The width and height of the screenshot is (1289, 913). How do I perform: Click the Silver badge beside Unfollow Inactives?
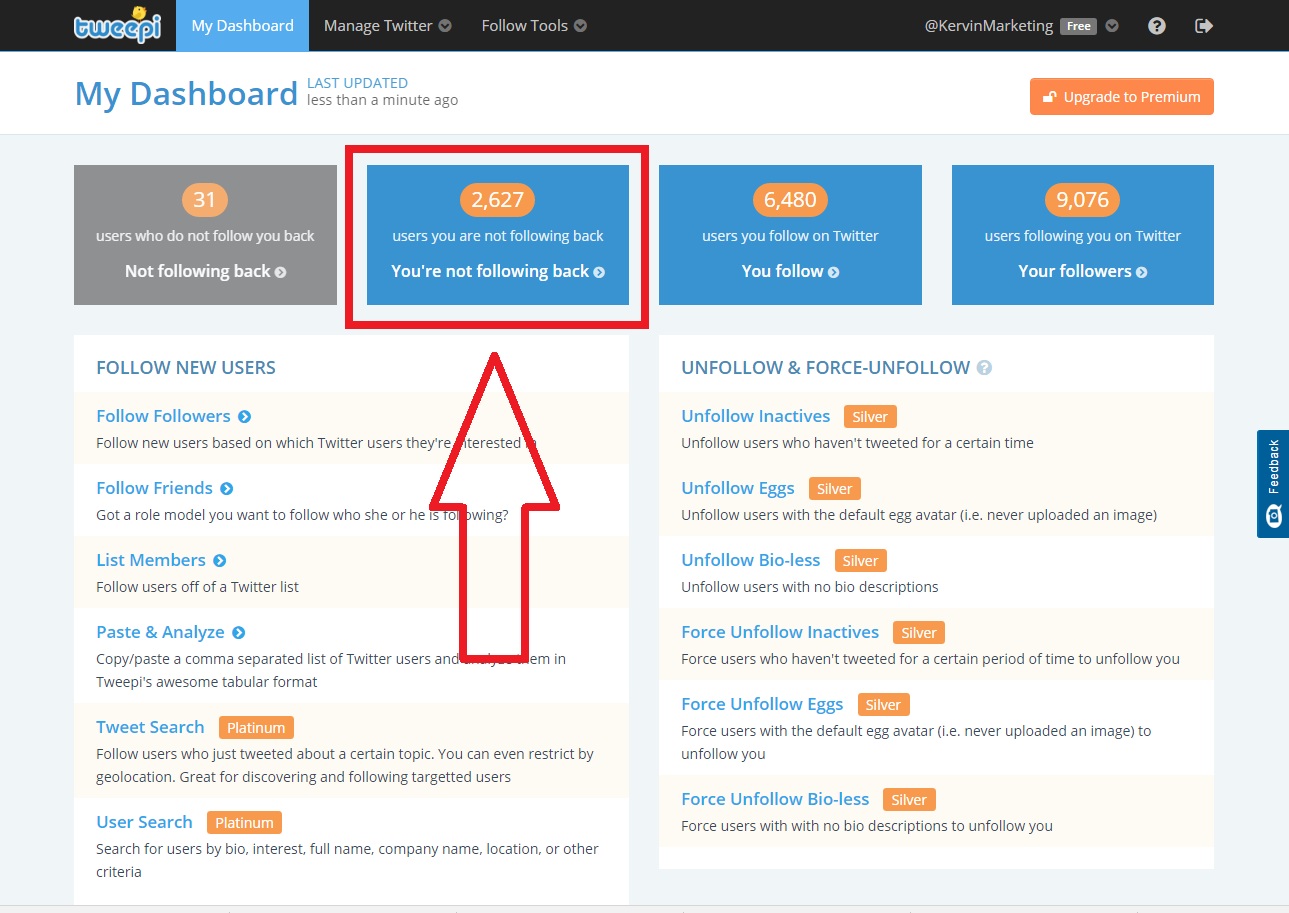tap(870, 417)
